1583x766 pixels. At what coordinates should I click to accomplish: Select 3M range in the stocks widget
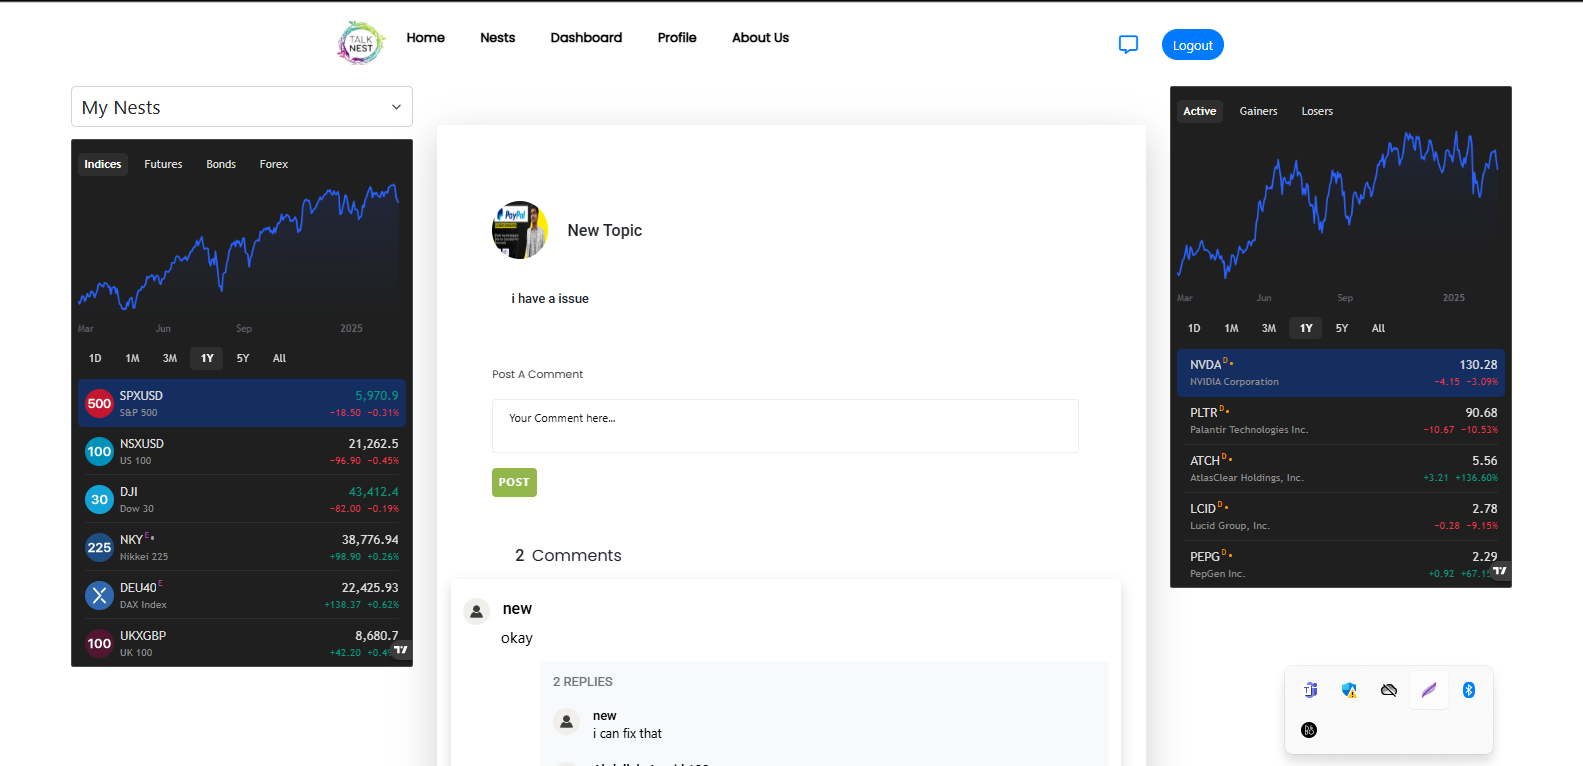pos(1268,328)
